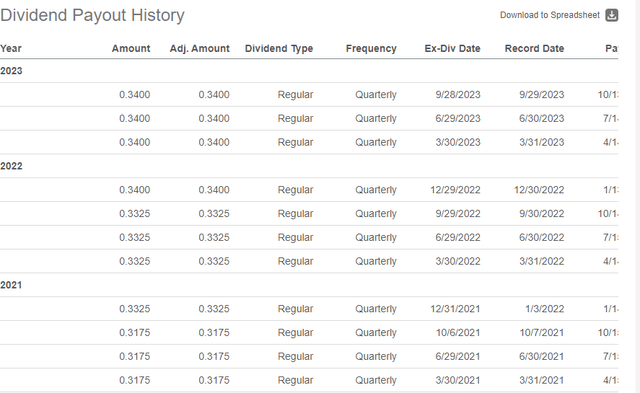Click the download spreadsheet icon
The height and width of the screenshot is (393, 640).
tap(611, 15)
